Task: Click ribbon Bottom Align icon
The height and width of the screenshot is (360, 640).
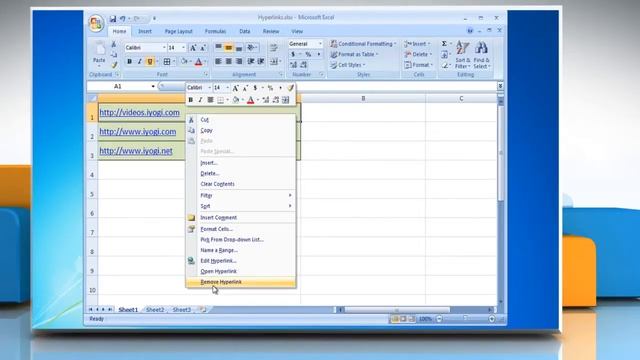Action: 239,47
